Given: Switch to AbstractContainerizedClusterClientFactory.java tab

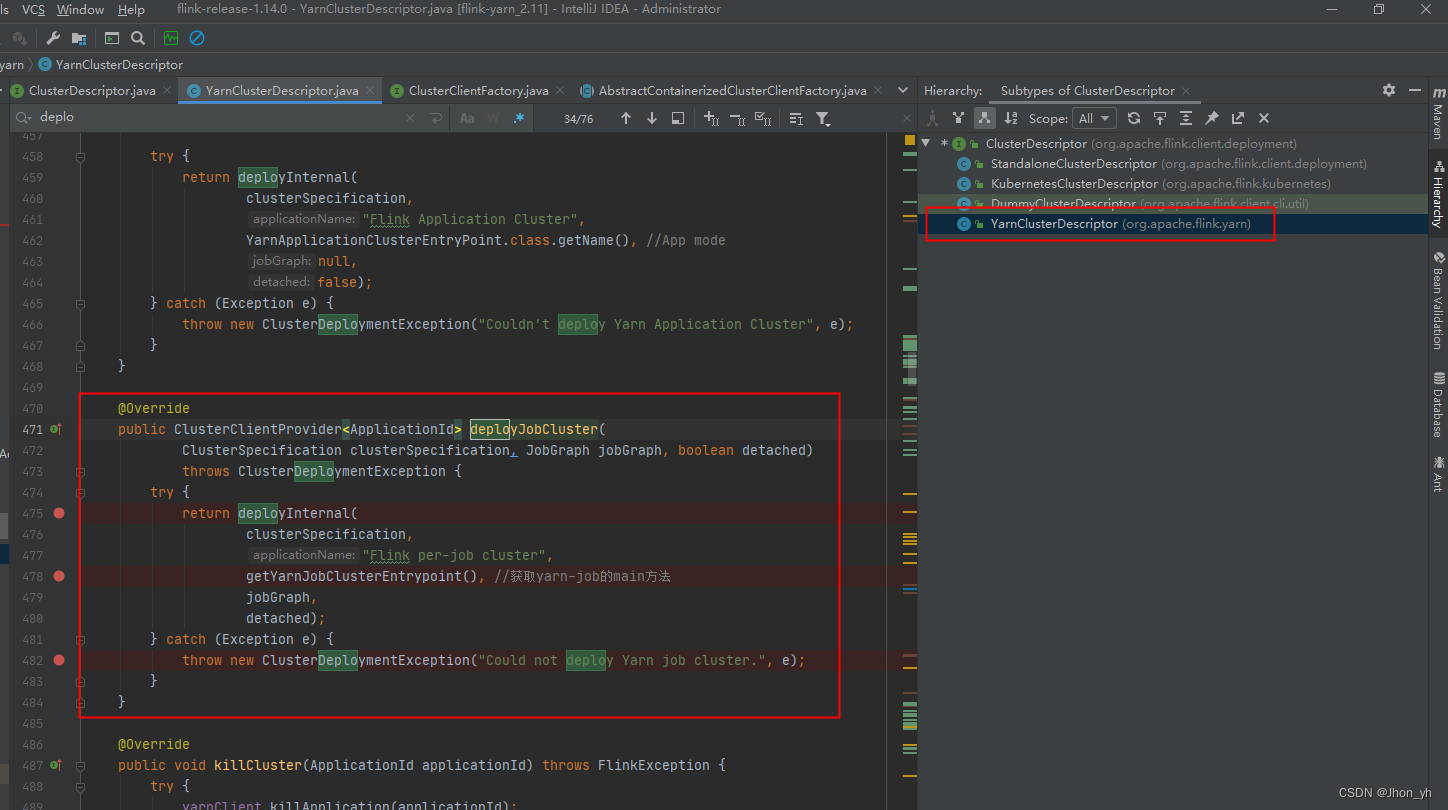Looking at the screenshot, I should coord(732,90).
